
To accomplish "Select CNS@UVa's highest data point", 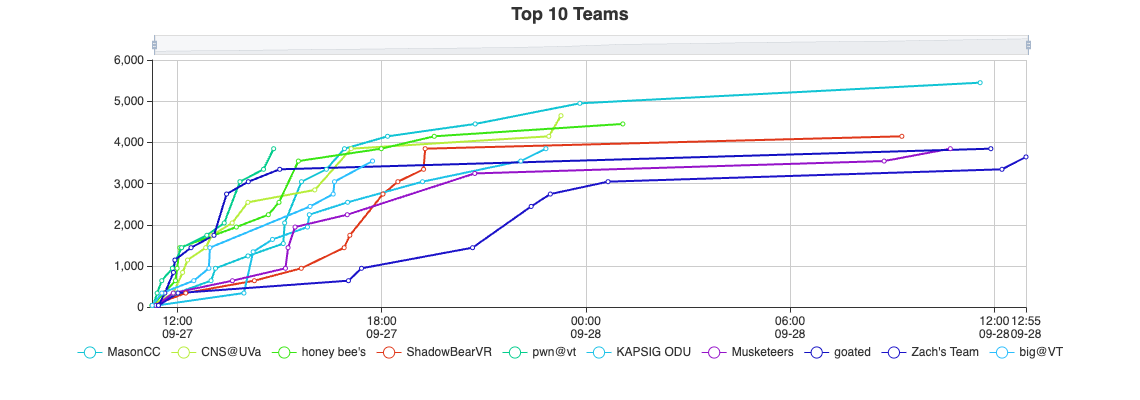I will [561, 116].
